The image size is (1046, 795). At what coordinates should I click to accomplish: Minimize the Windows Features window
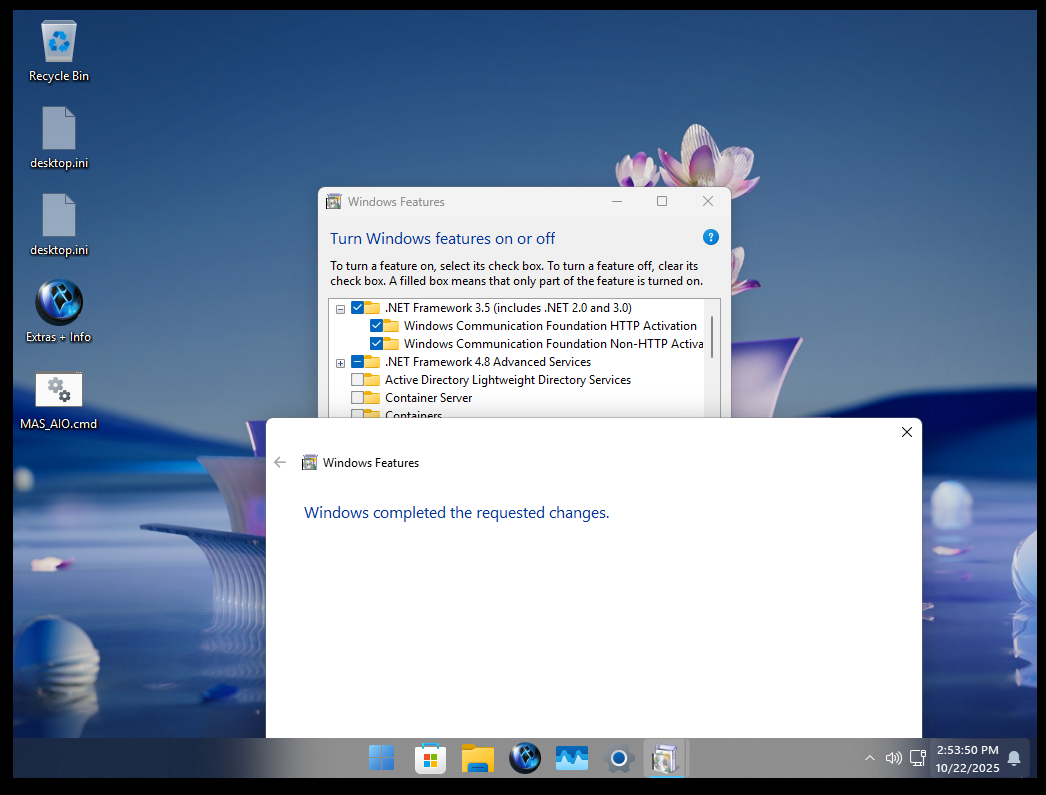coord(617,201)
